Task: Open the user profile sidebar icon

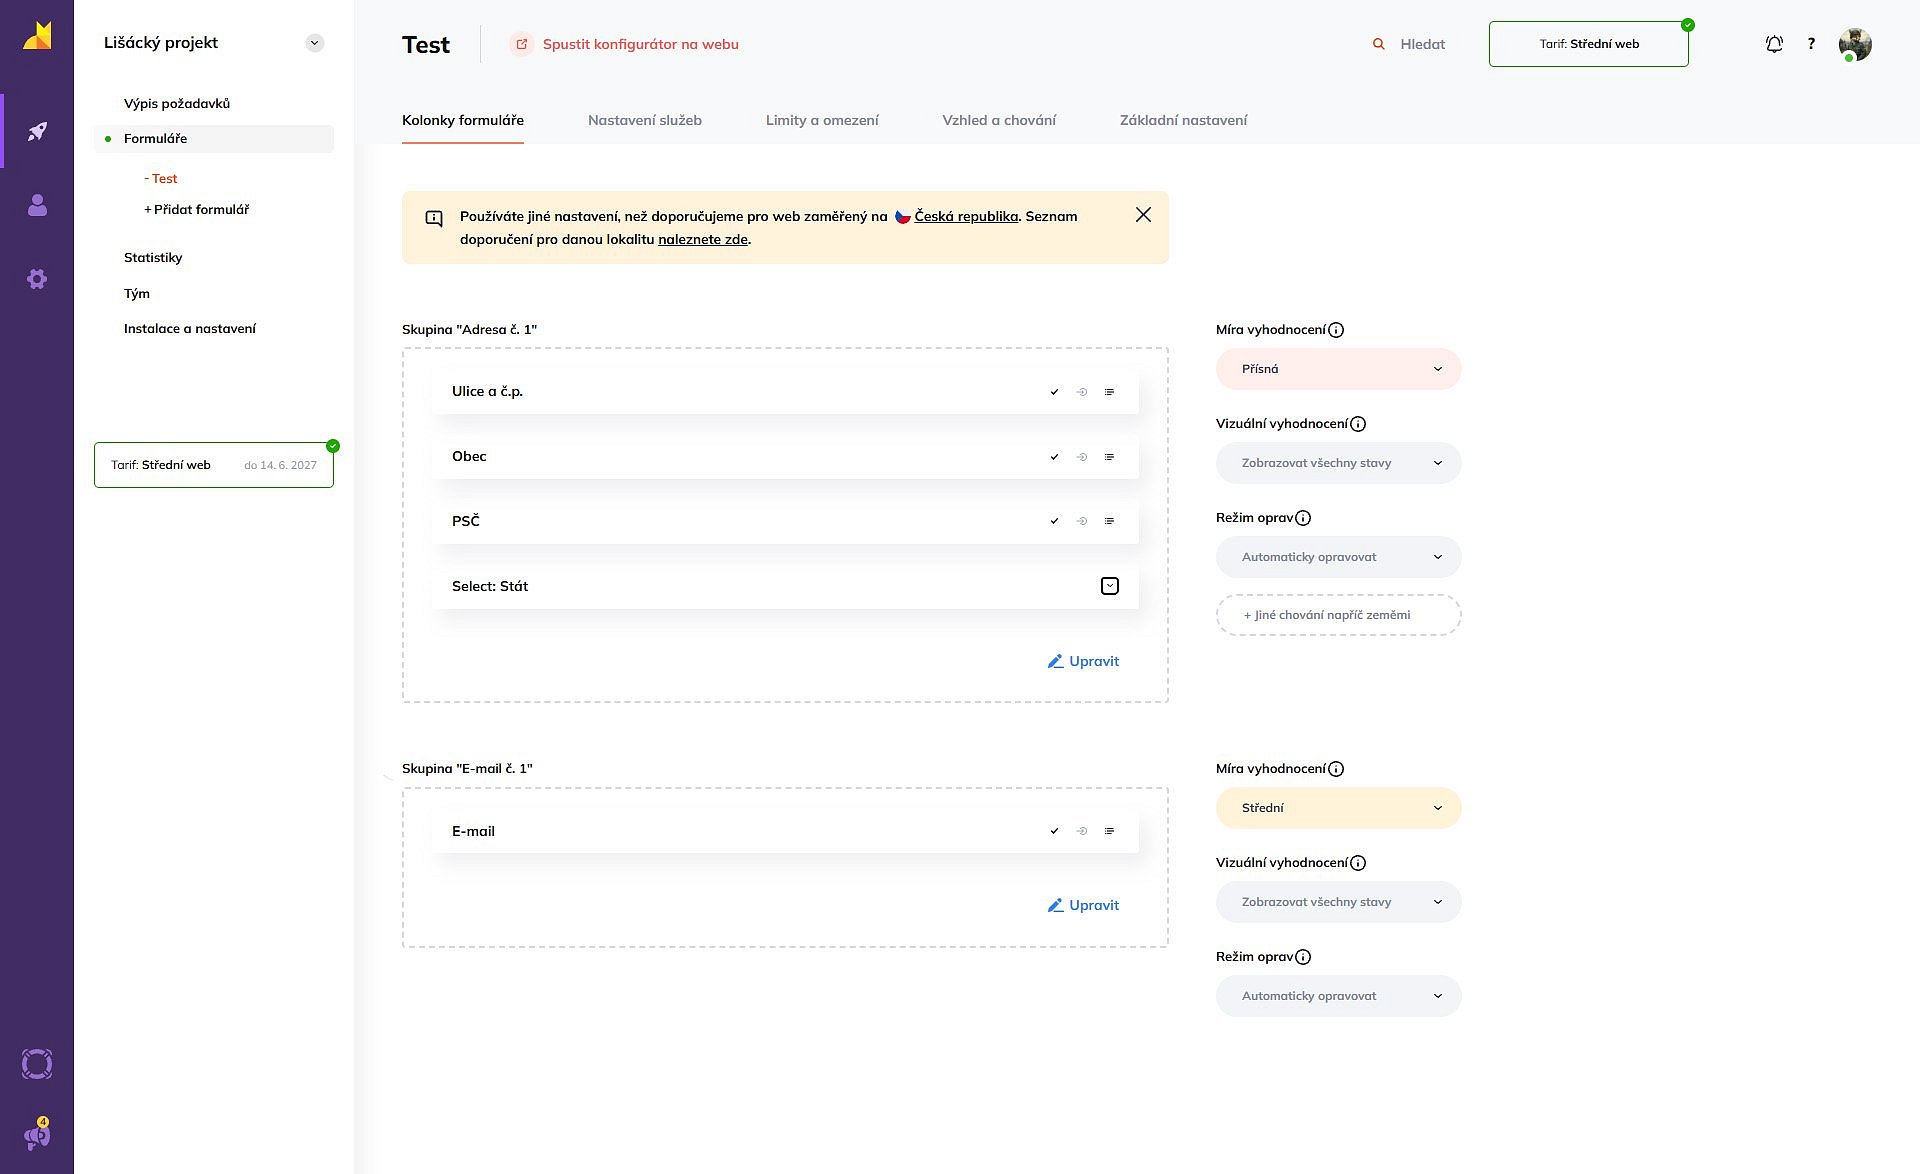Action: (x=37, y=205)
